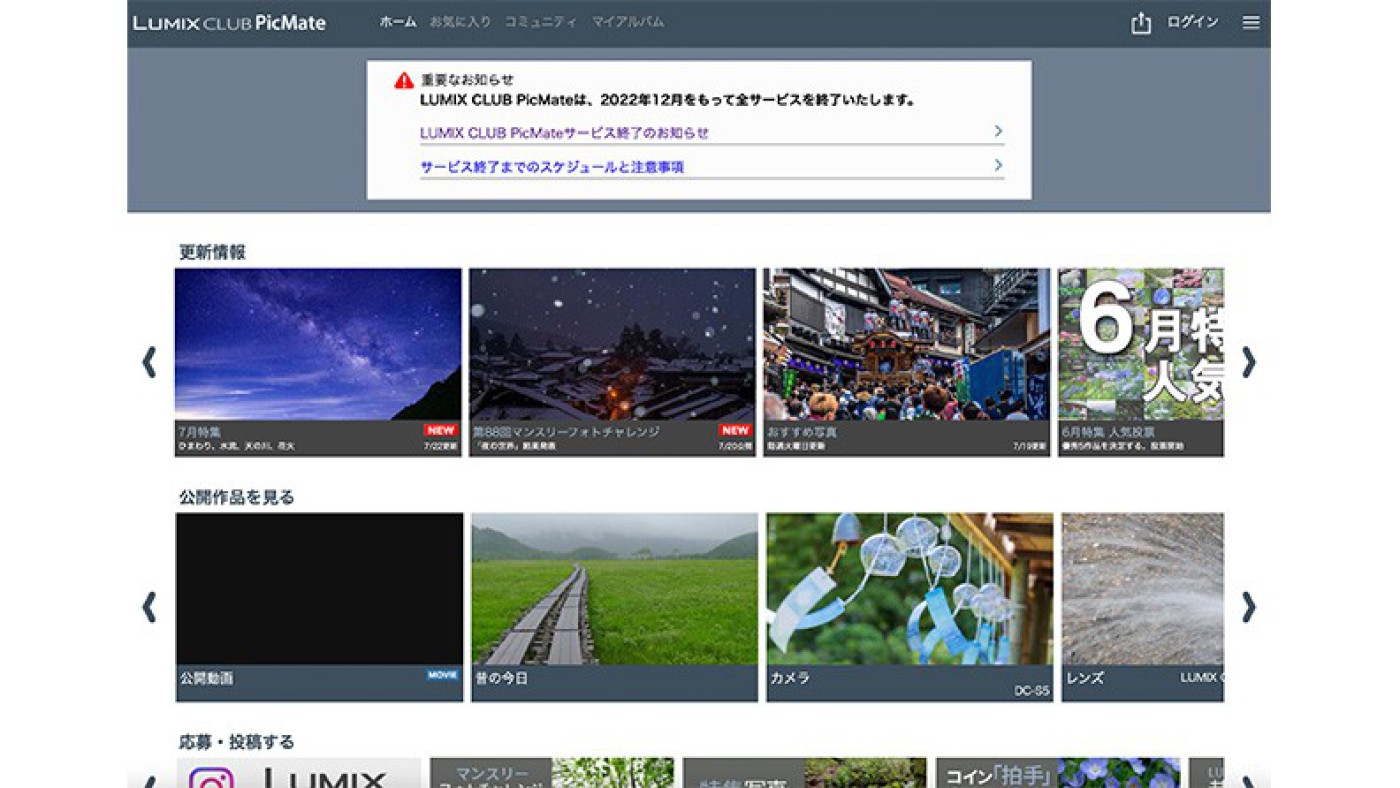Click the おすすめ写真 caption
Image resolution: width=1400 pixels, height=788 pixels.
[802, 432]
